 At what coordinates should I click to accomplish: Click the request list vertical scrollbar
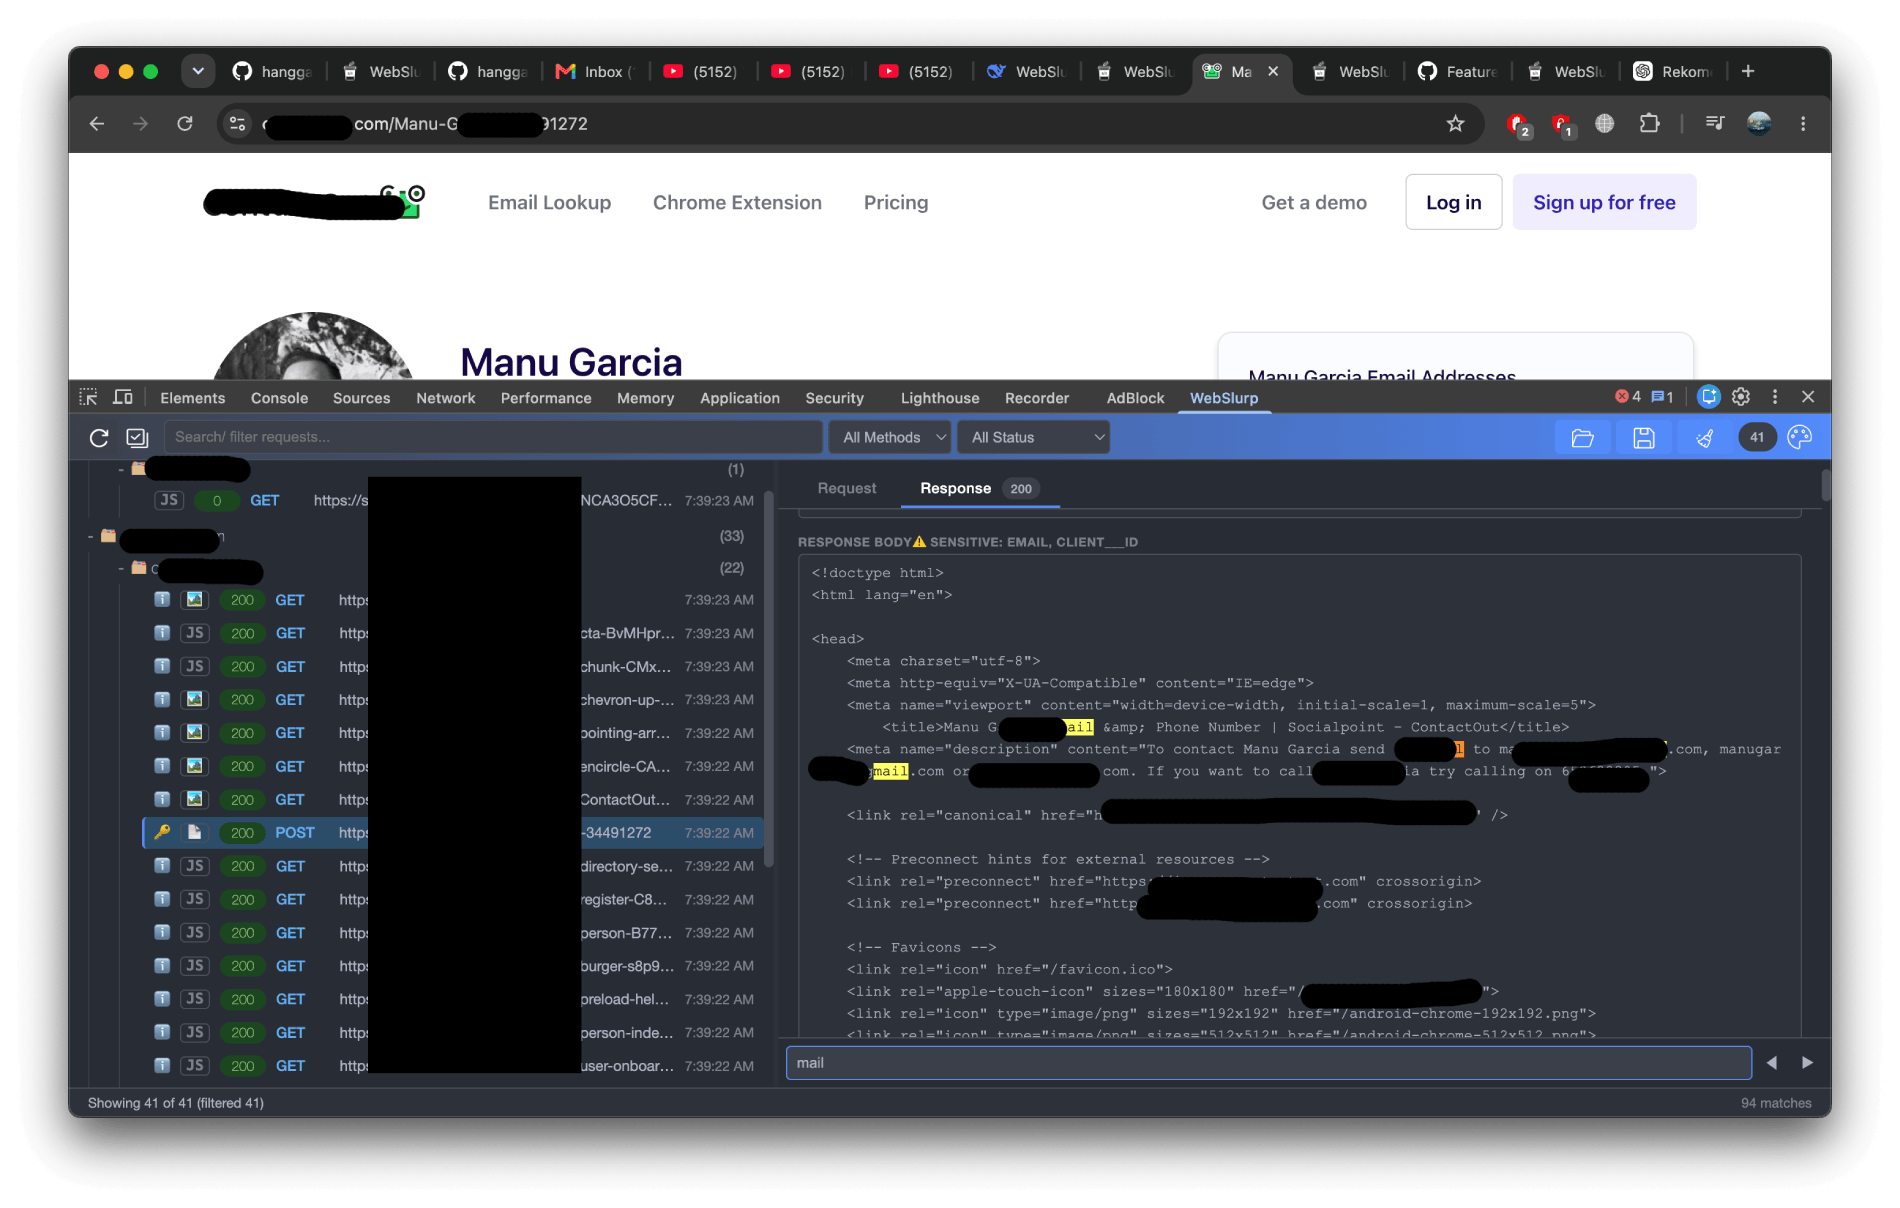[769, 678]
